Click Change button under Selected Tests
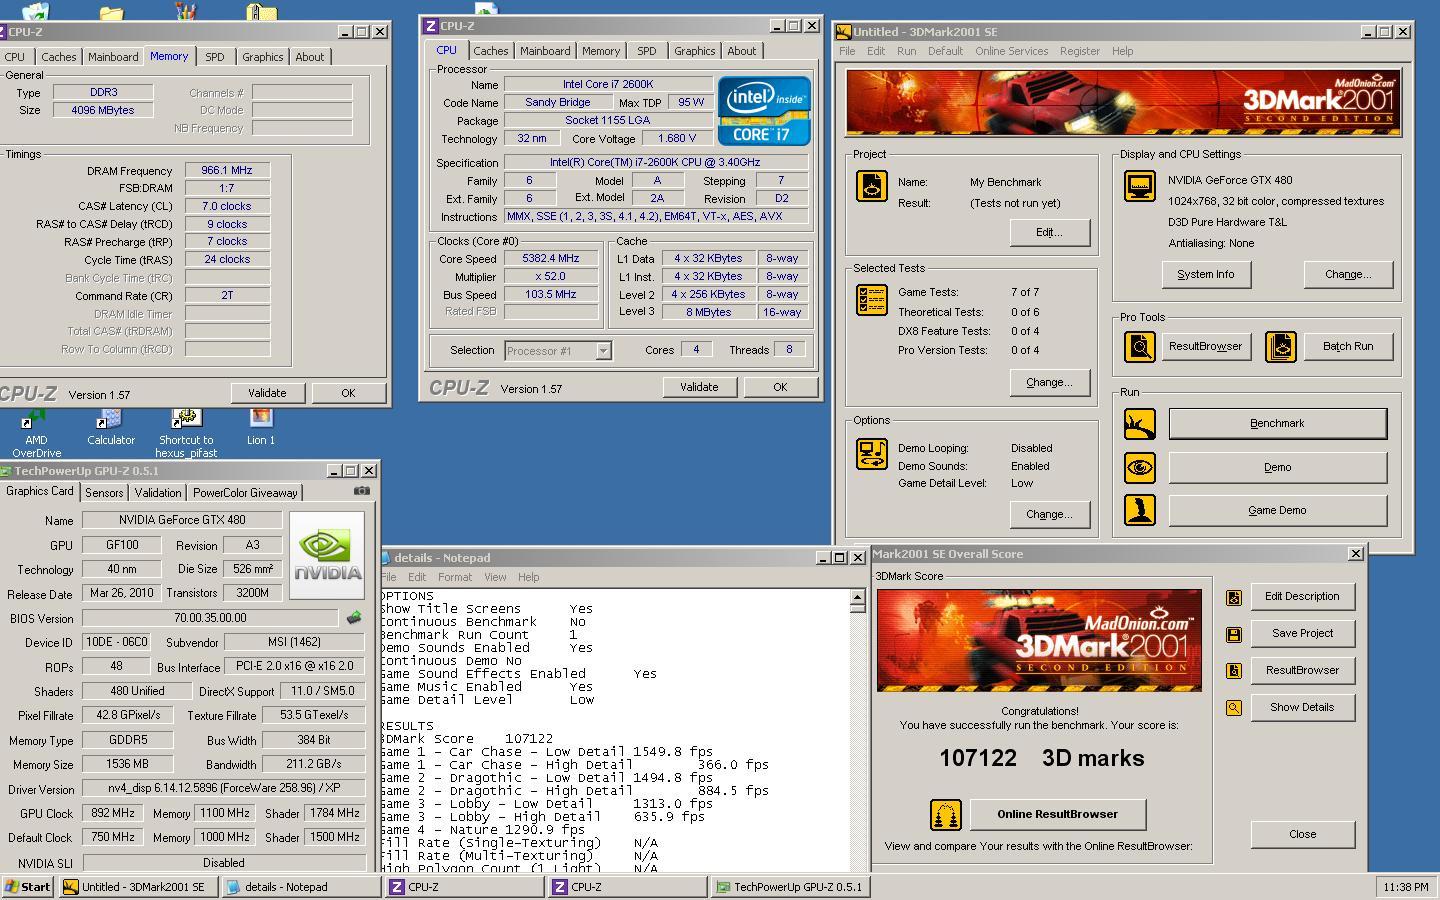 coord(1049,383)
